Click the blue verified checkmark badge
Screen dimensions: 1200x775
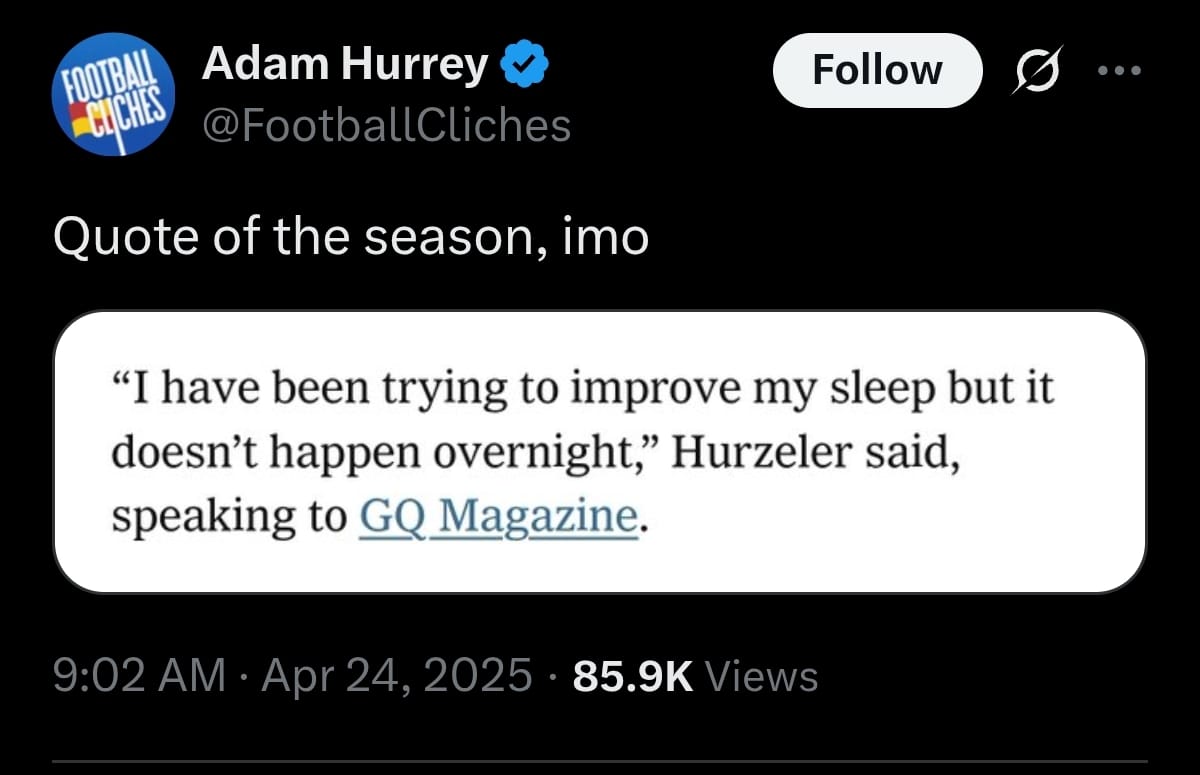click(524, 67)
